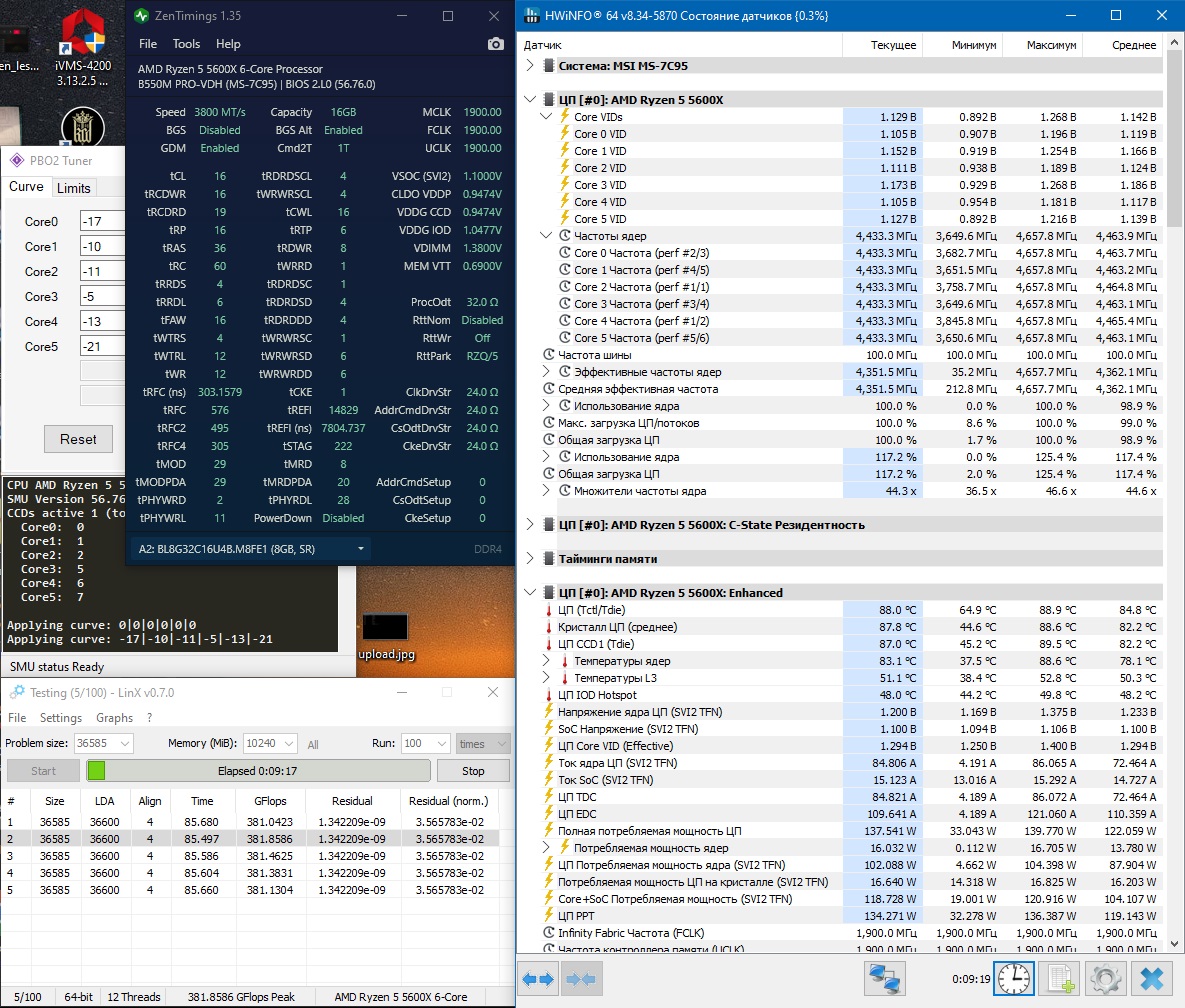Screen dimensions: 1185x1008
Task: Expand Температуры L3 group
Action: [546, 678]
